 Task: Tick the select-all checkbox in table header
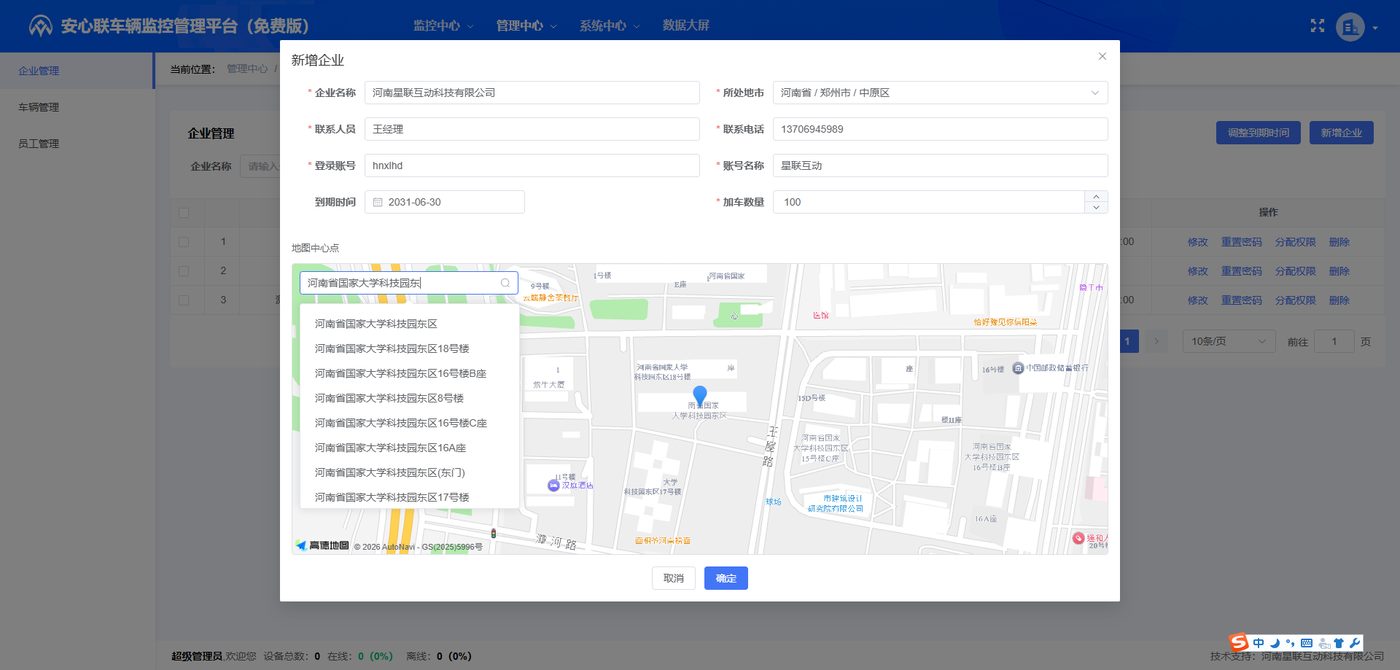pyautogui.click(x=183, y=212)
